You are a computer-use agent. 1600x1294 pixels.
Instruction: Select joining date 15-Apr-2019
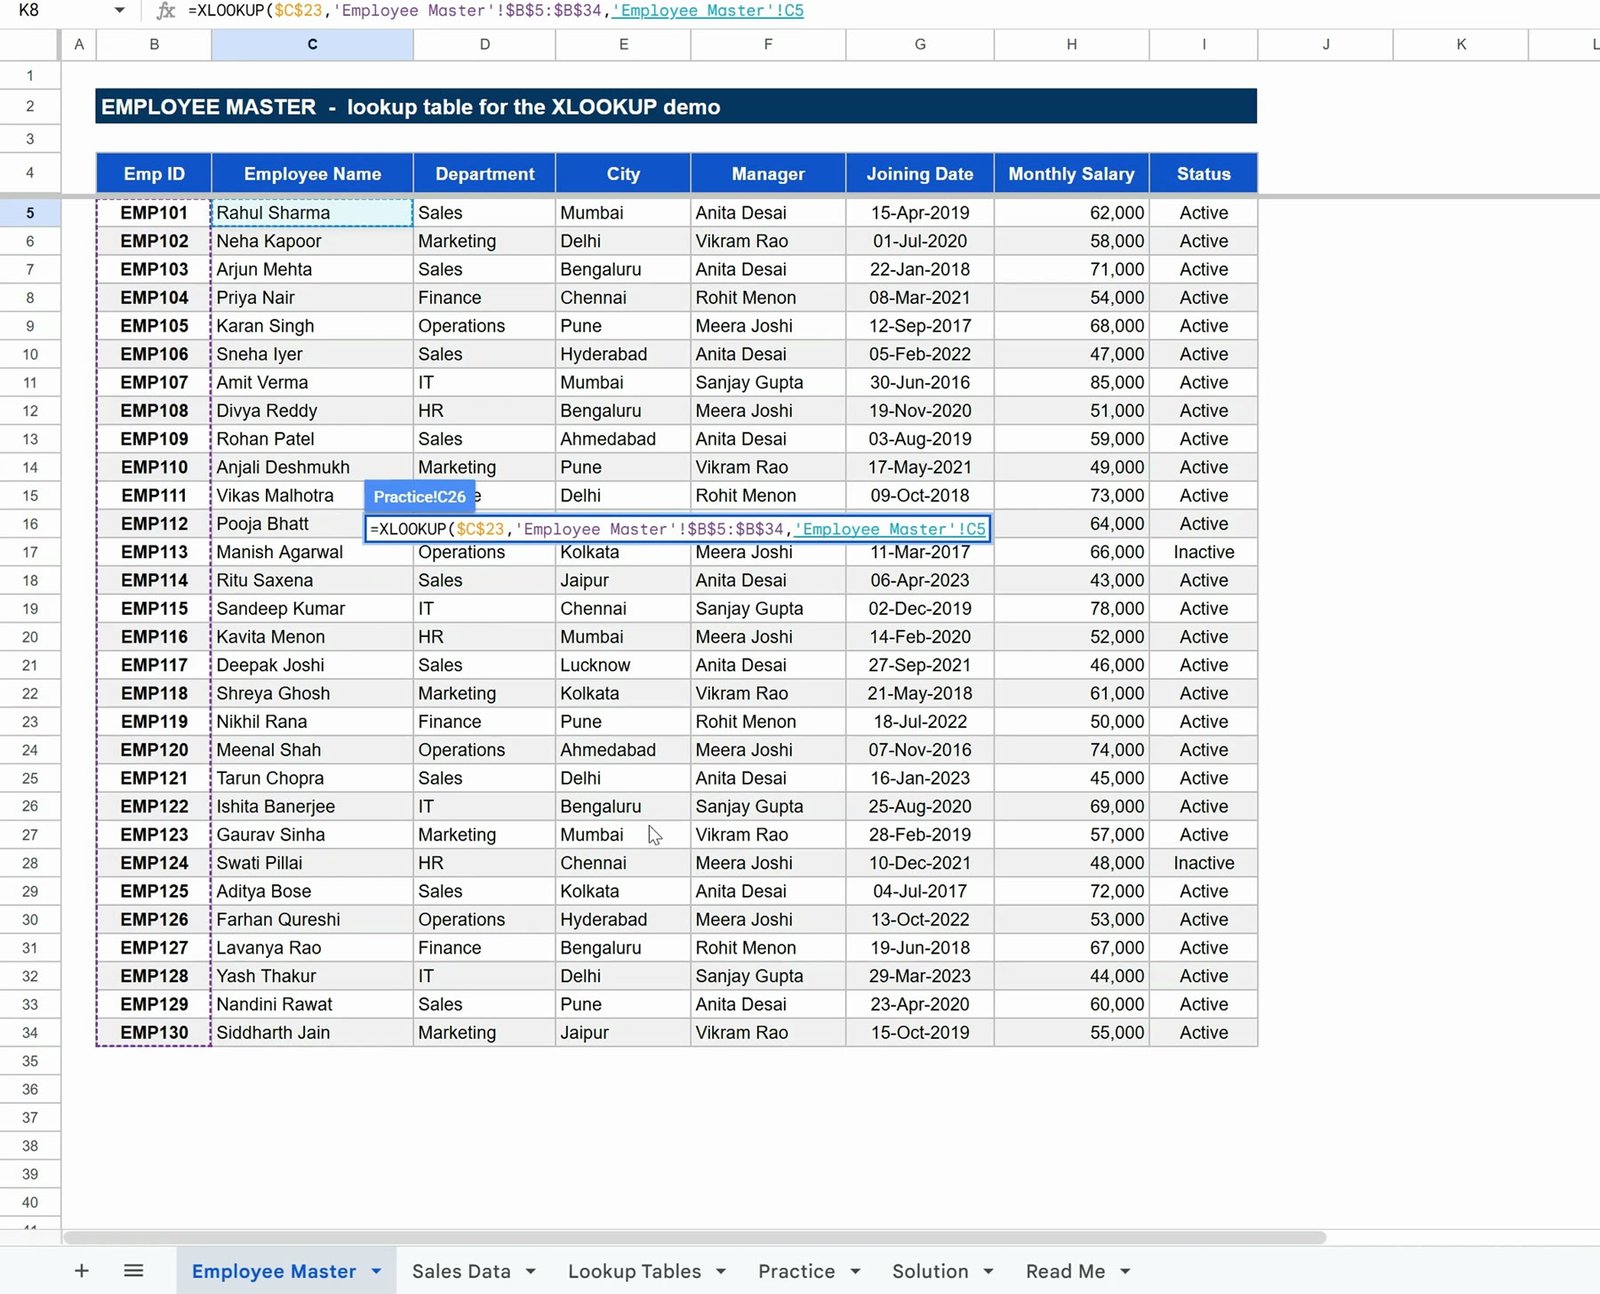coord(920,213)
